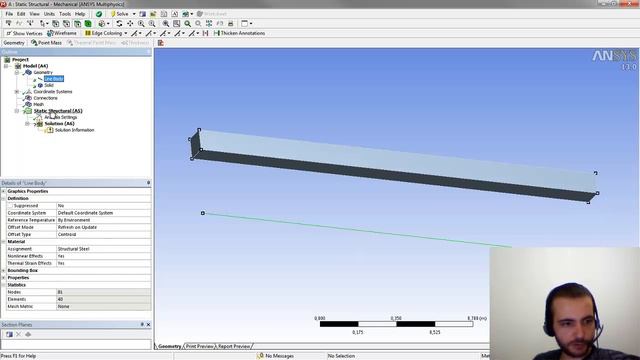This screenshot has width=640, height=360.
Task: Select the solid green body selection filter
Action: coord(88,24)
